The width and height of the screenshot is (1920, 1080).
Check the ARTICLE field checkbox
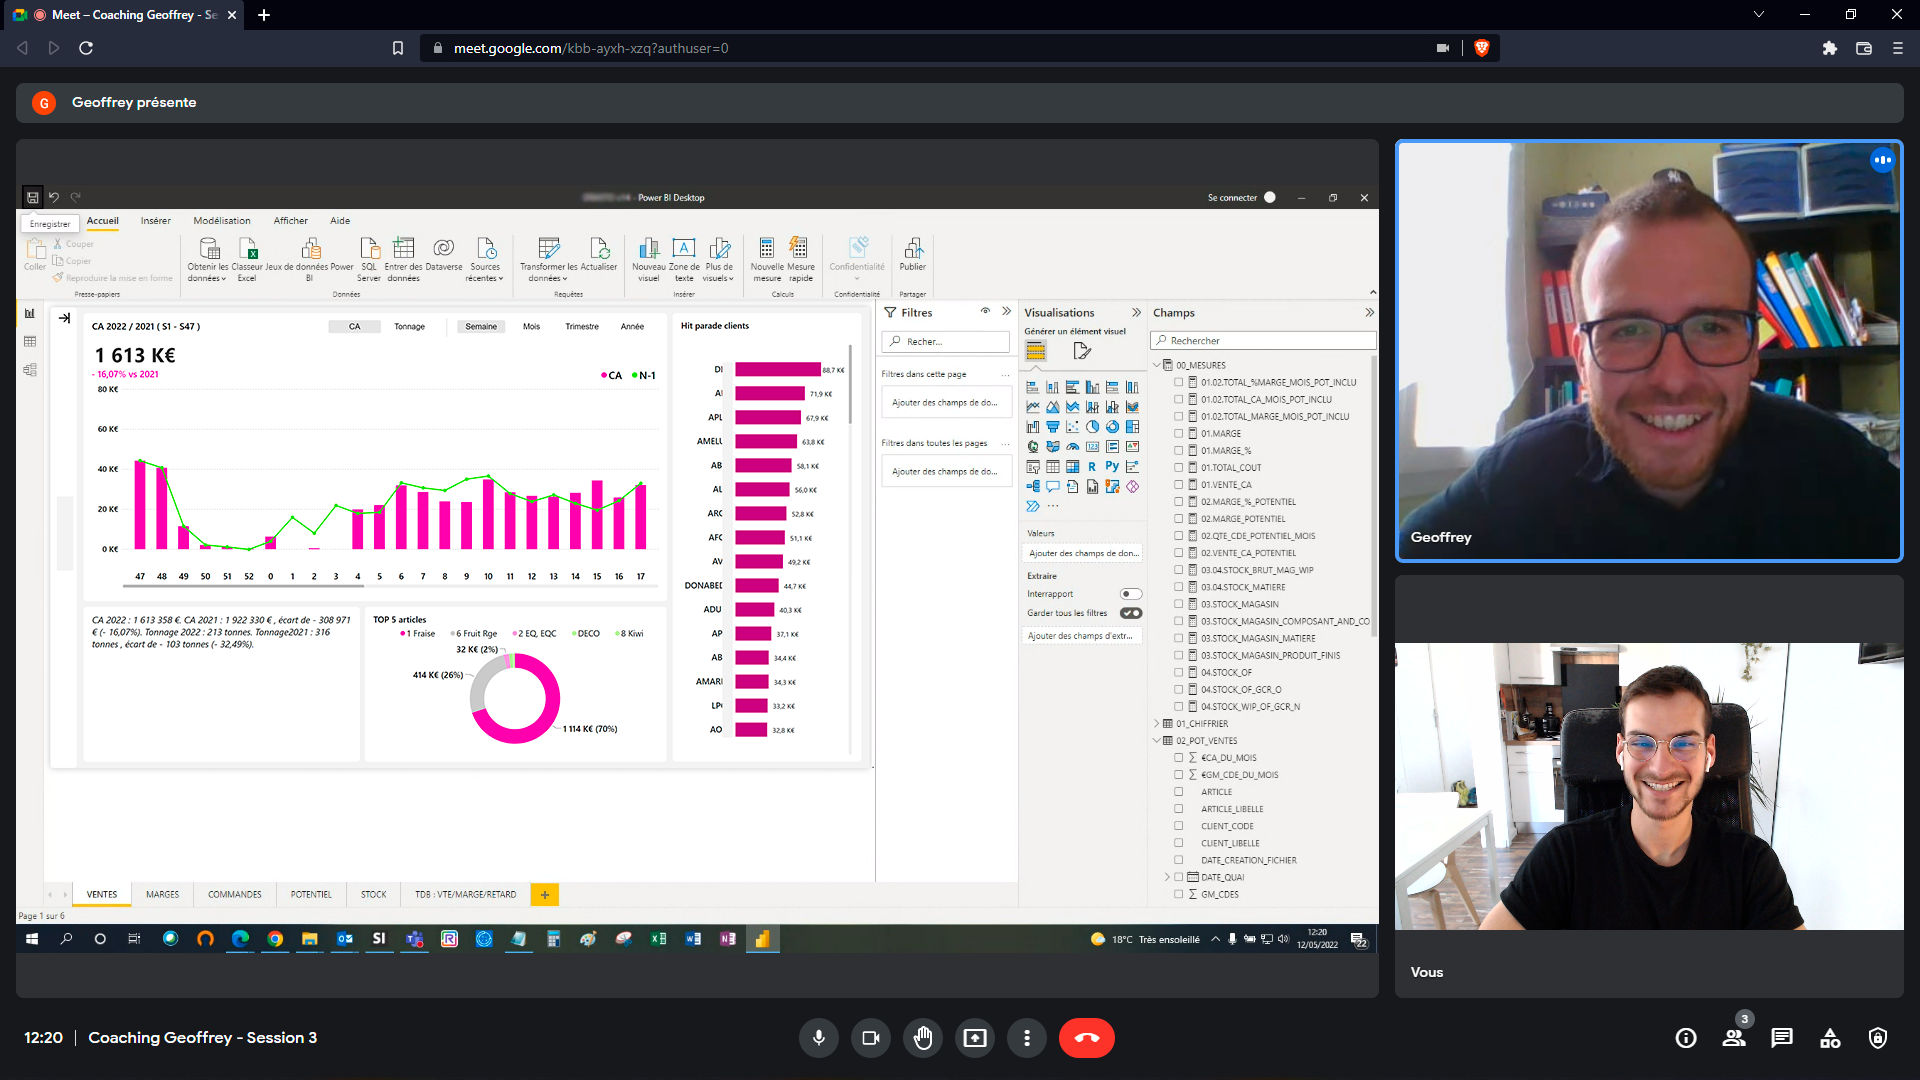coord(1178,792)
